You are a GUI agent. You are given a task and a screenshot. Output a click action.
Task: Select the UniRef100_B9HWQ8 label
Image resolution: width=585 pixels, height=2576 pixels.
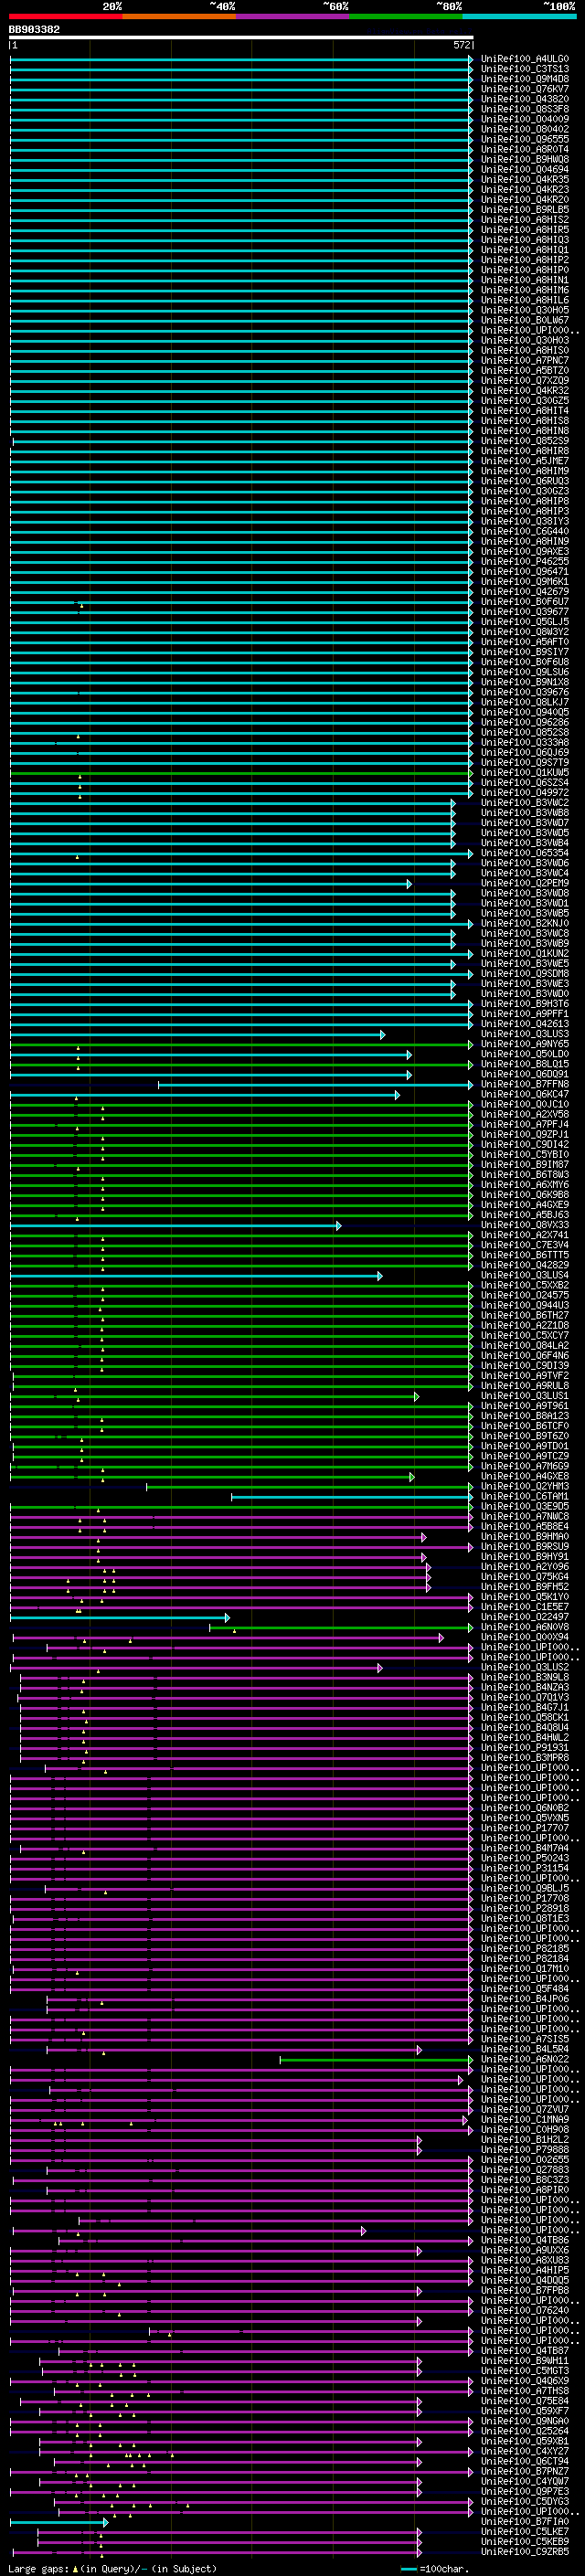(x=524, y=159)
